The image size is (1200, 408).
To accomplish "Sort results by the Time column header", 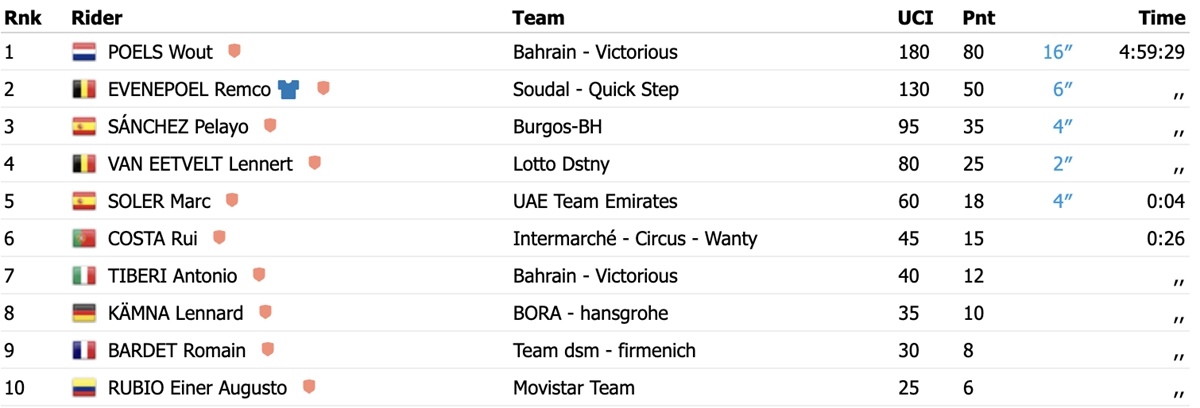I will pyautogui.click(x=1162, y=17).
